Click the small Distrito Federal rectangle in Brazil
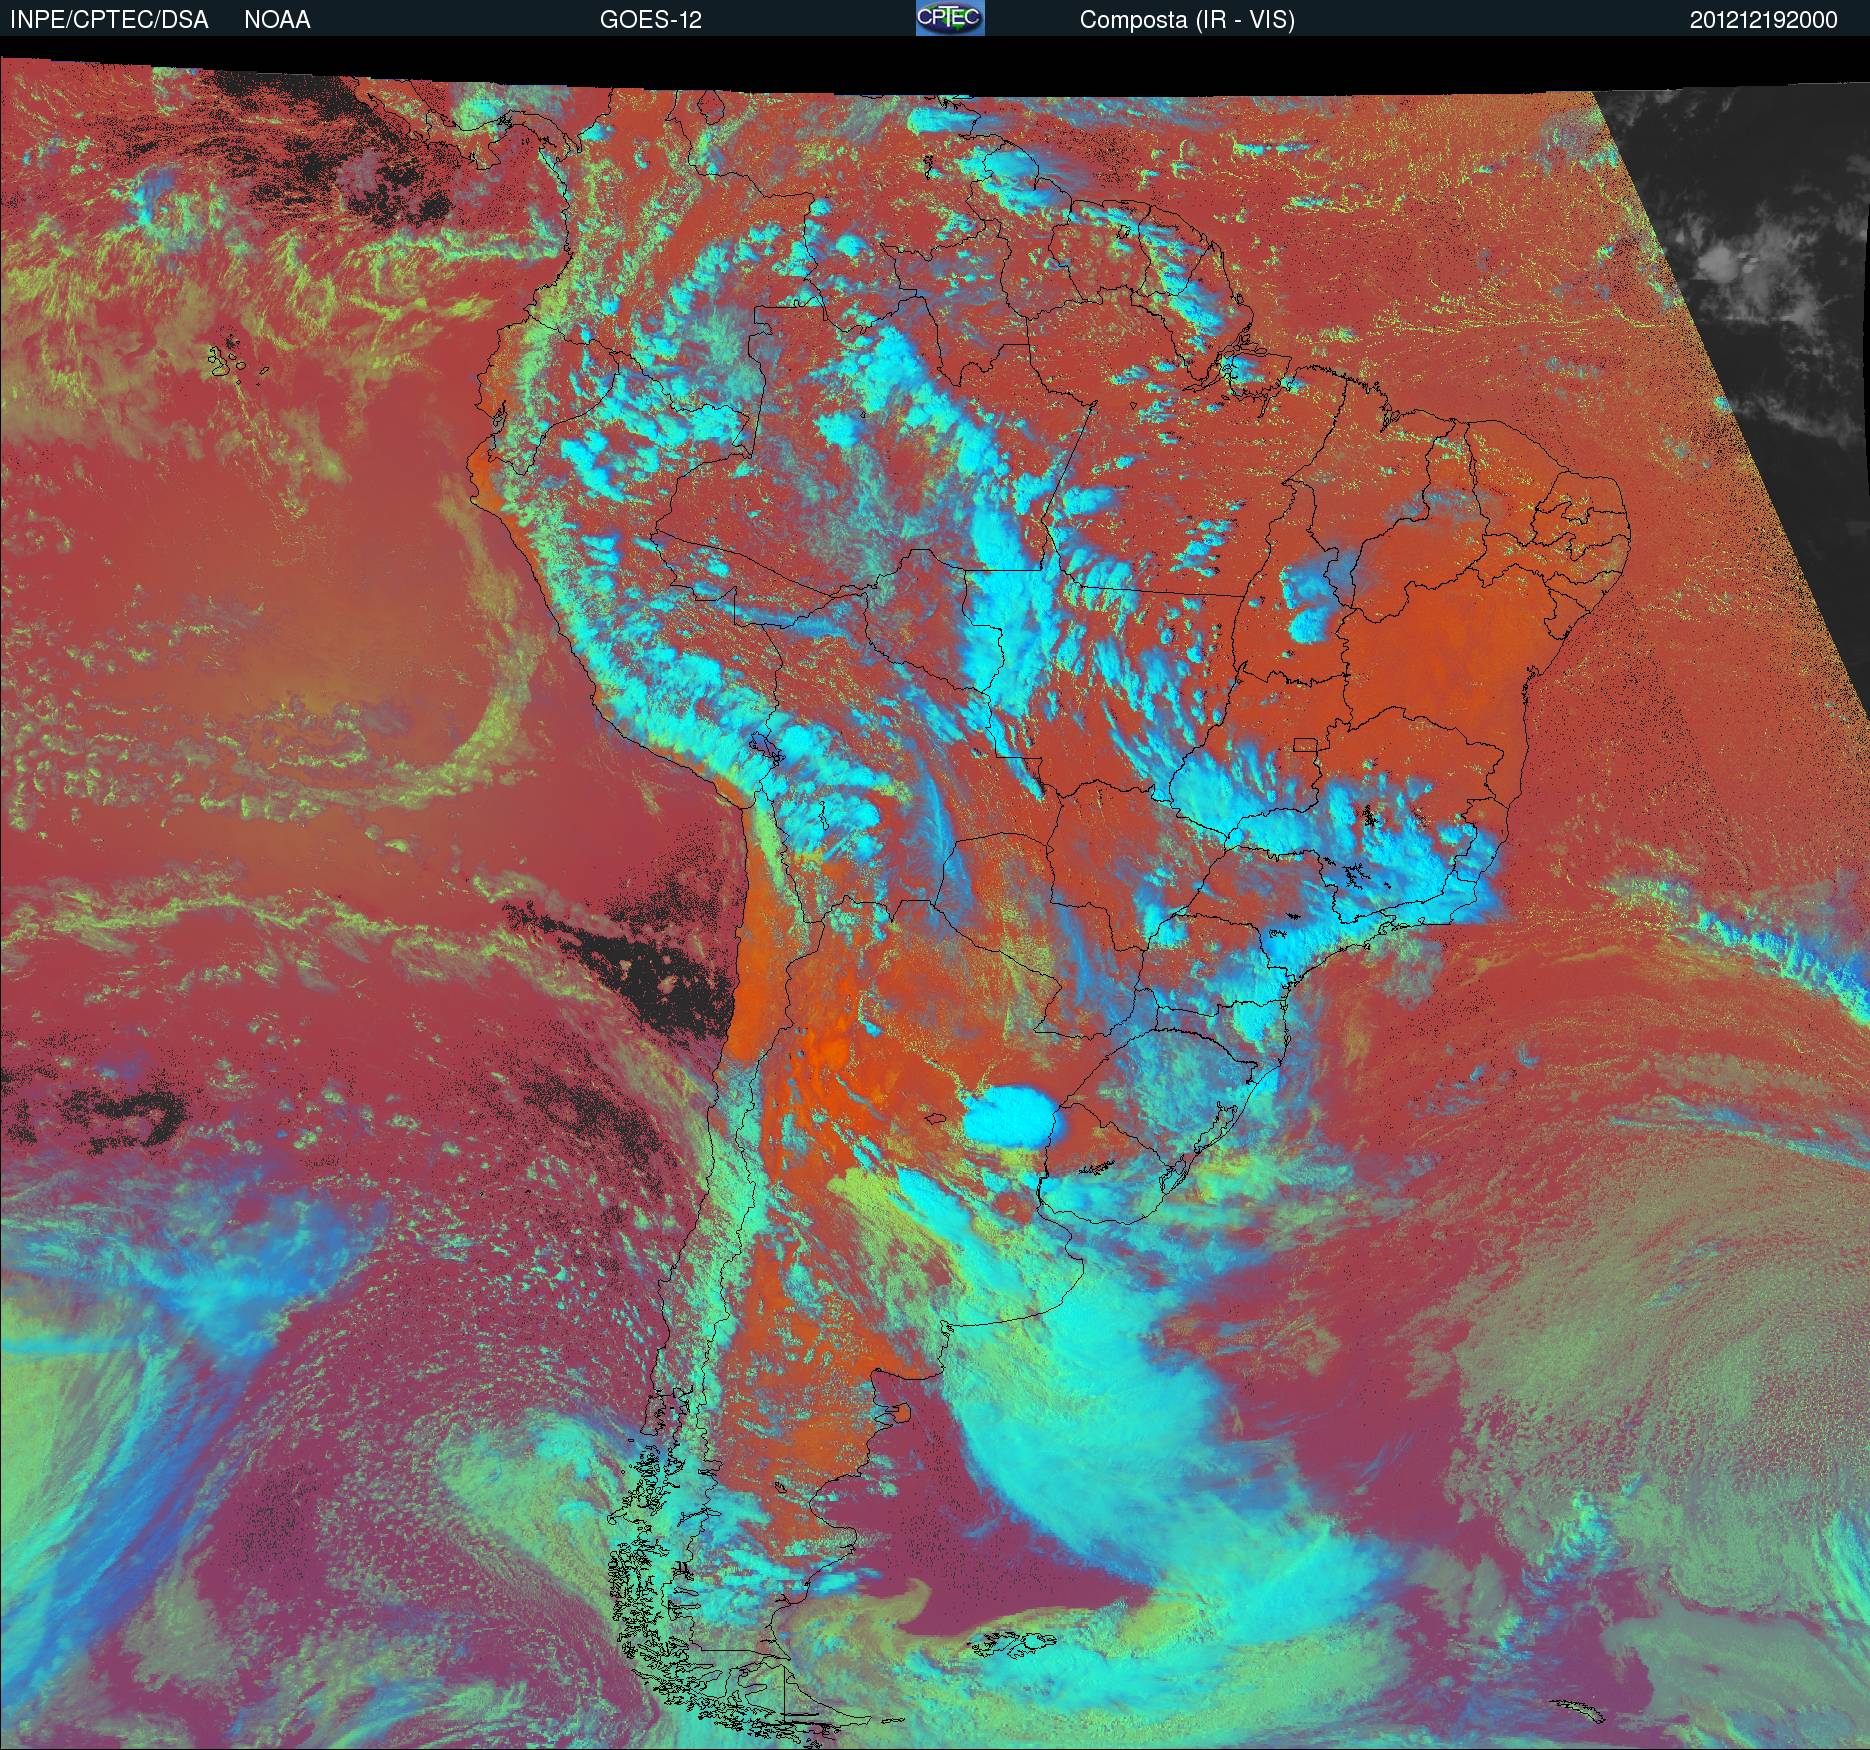 tap(1305, 744)
